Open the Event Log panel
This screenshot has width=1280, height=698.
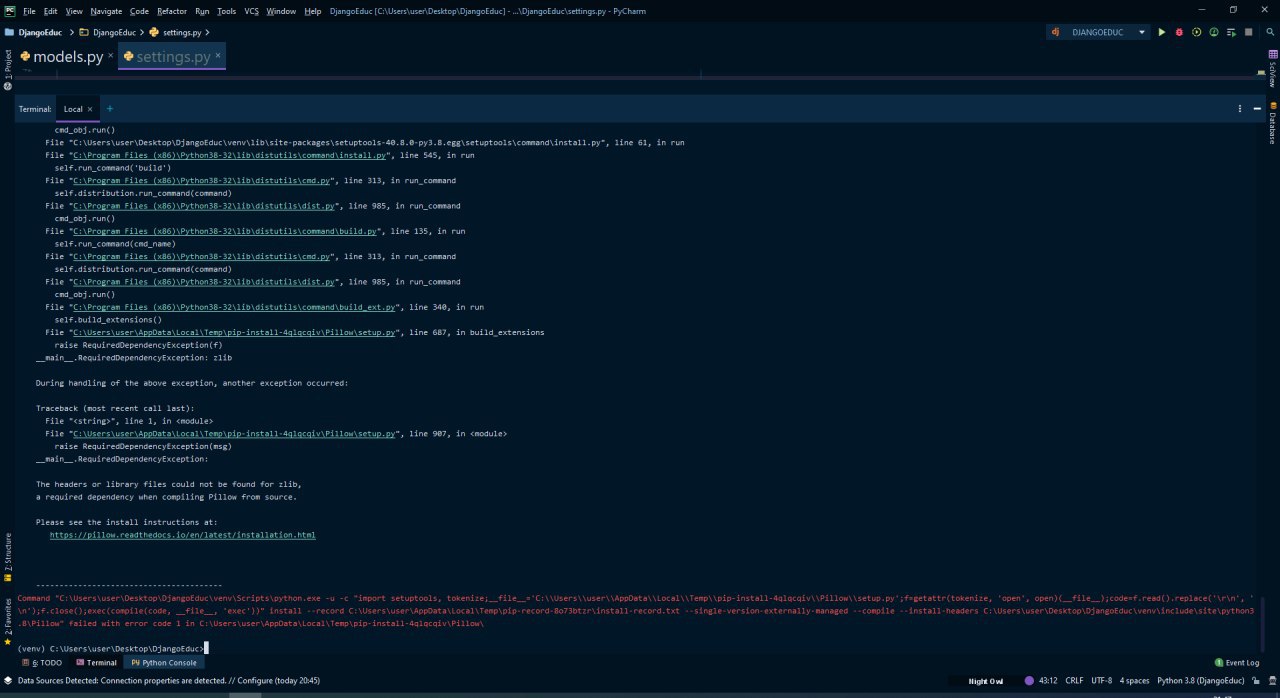click(1237, 662)
